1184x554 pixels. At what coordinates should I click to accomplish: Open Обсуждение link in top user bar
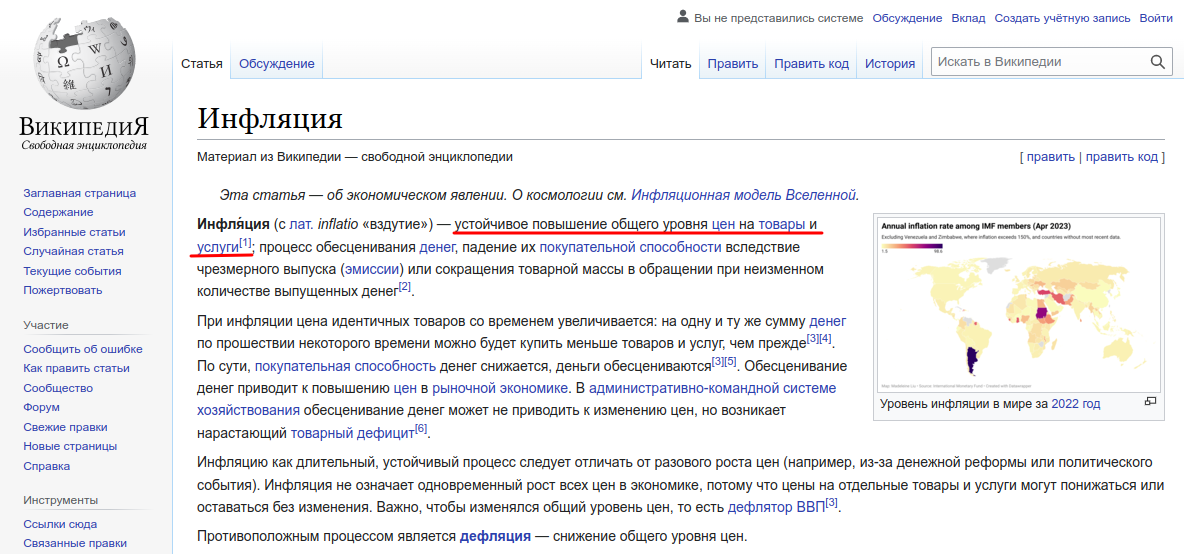tap(907, 17)
